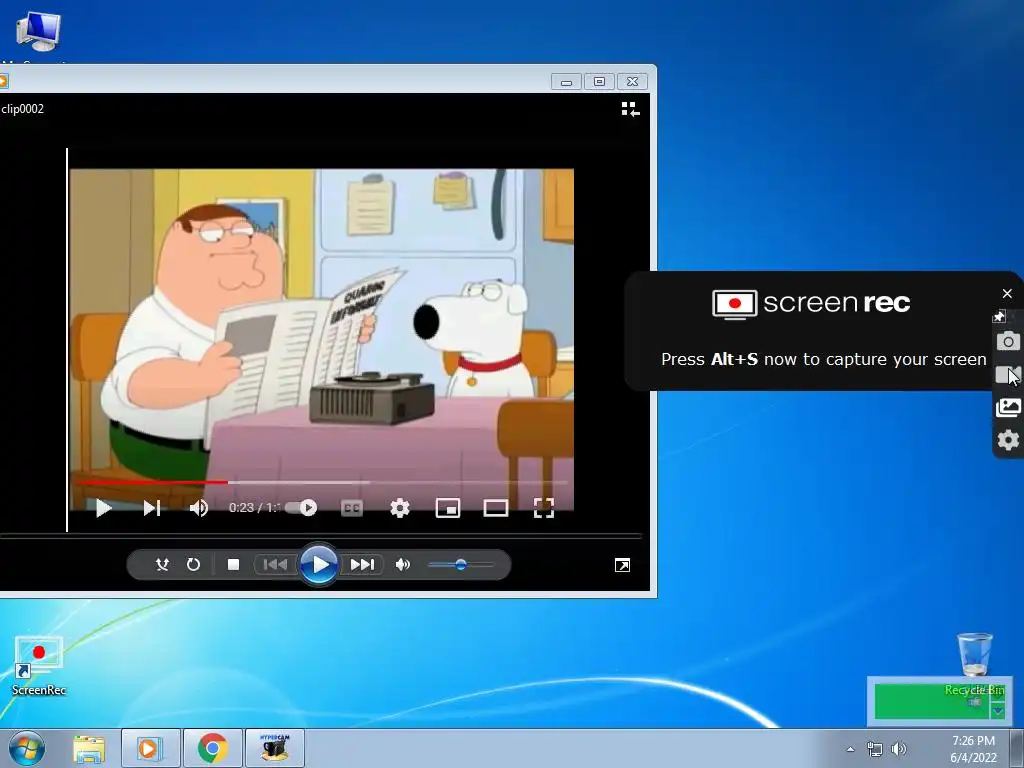Pin the ScreenRec sidebar

click(x=999, y=317)
